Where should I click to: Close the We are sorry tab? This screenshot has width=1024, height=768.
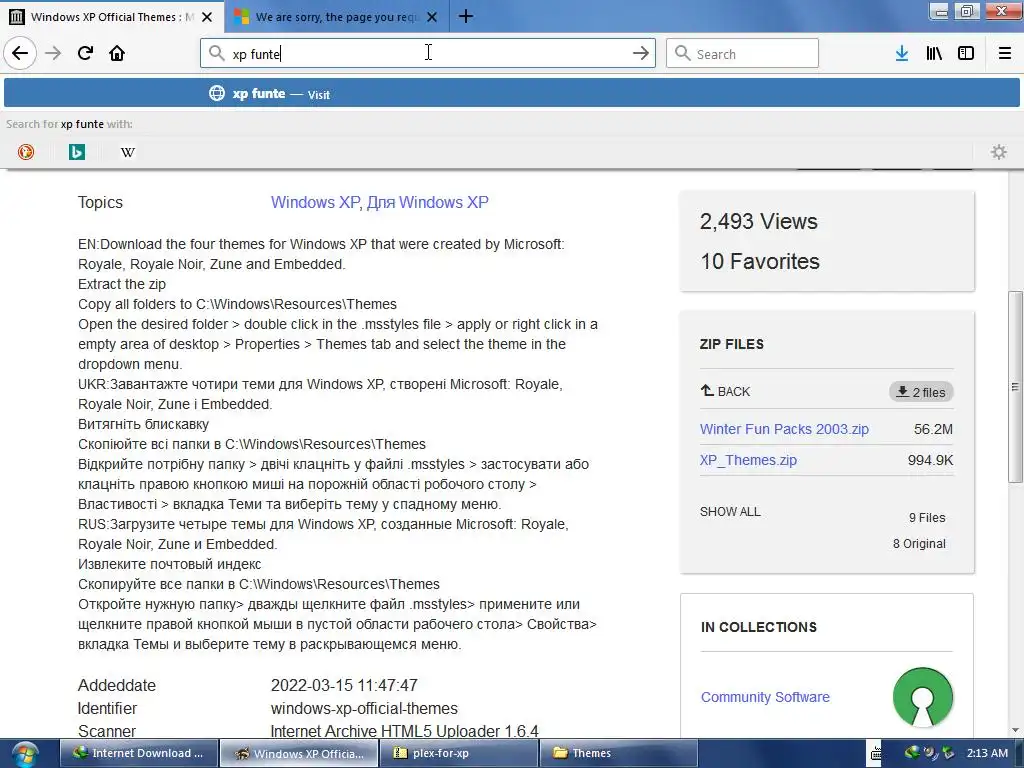click(x=432, y=17)
